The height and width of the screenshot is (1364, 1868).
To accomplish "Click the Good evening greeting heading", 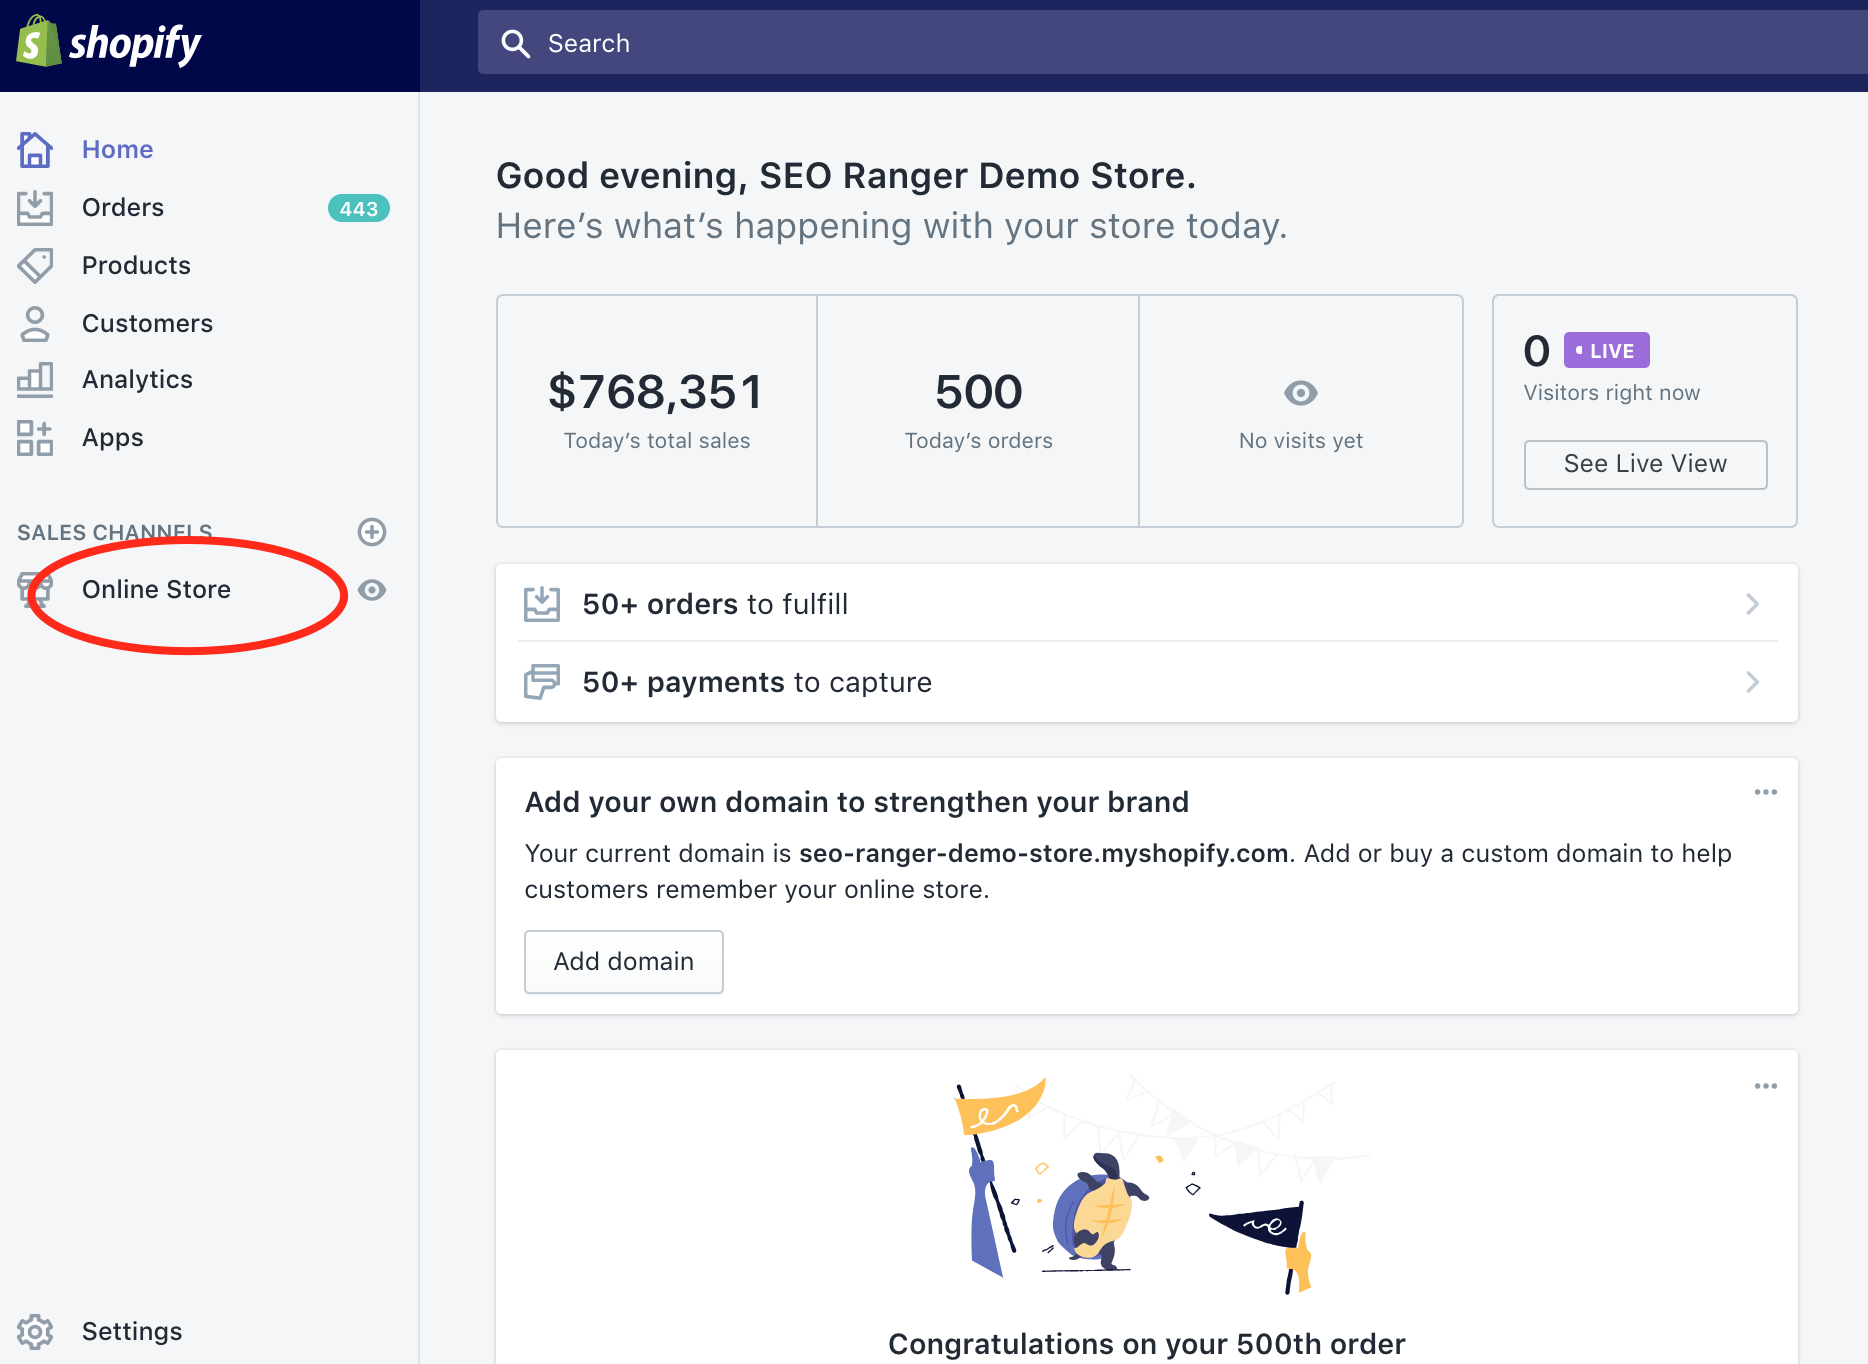I will coord(846,176).
